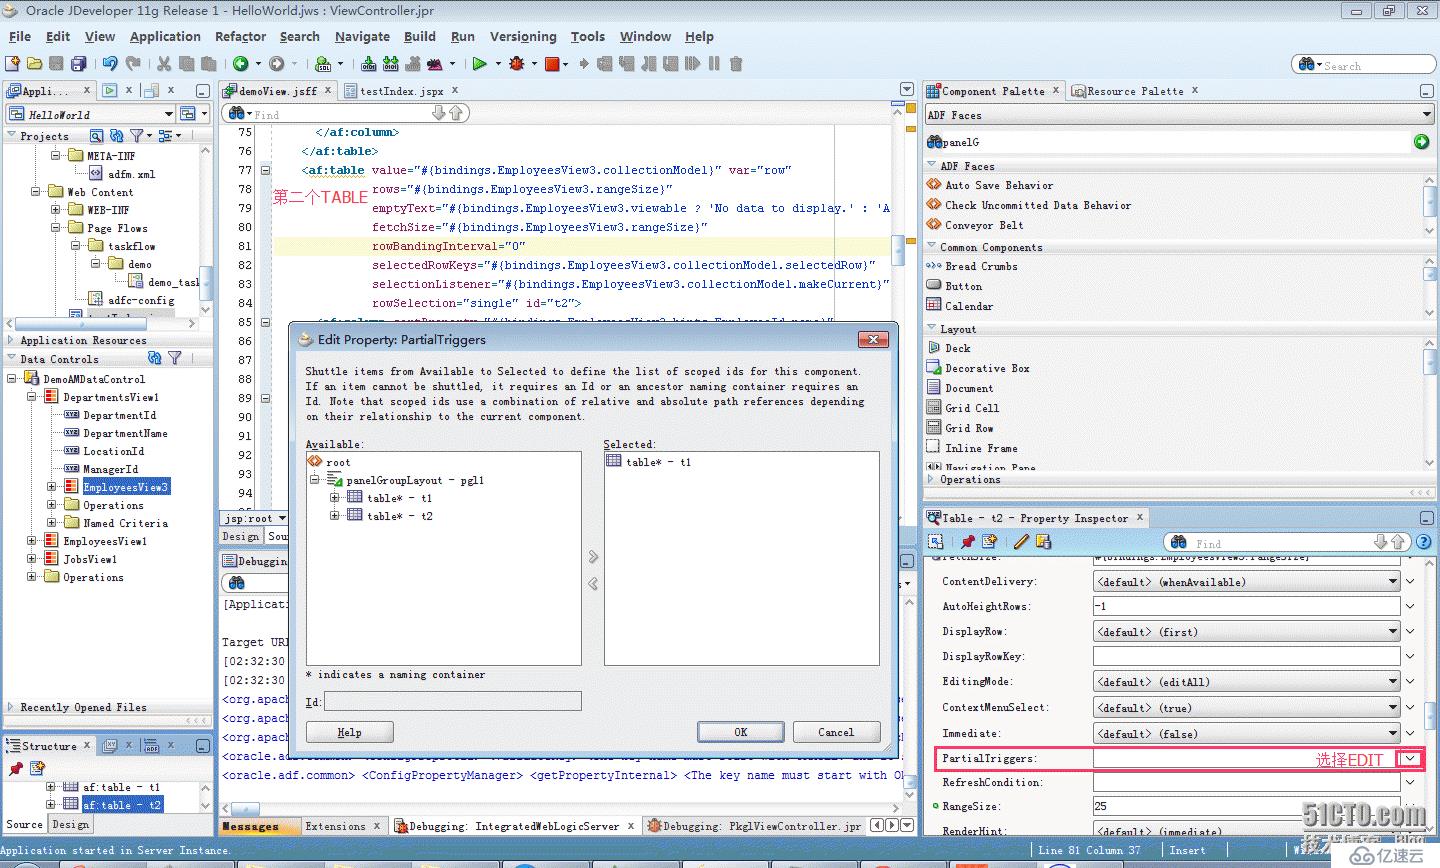Viewport: 1440px width, 868px height.
Task: Click the pencil edit icon in Property Inspector
Action: 1021,541
